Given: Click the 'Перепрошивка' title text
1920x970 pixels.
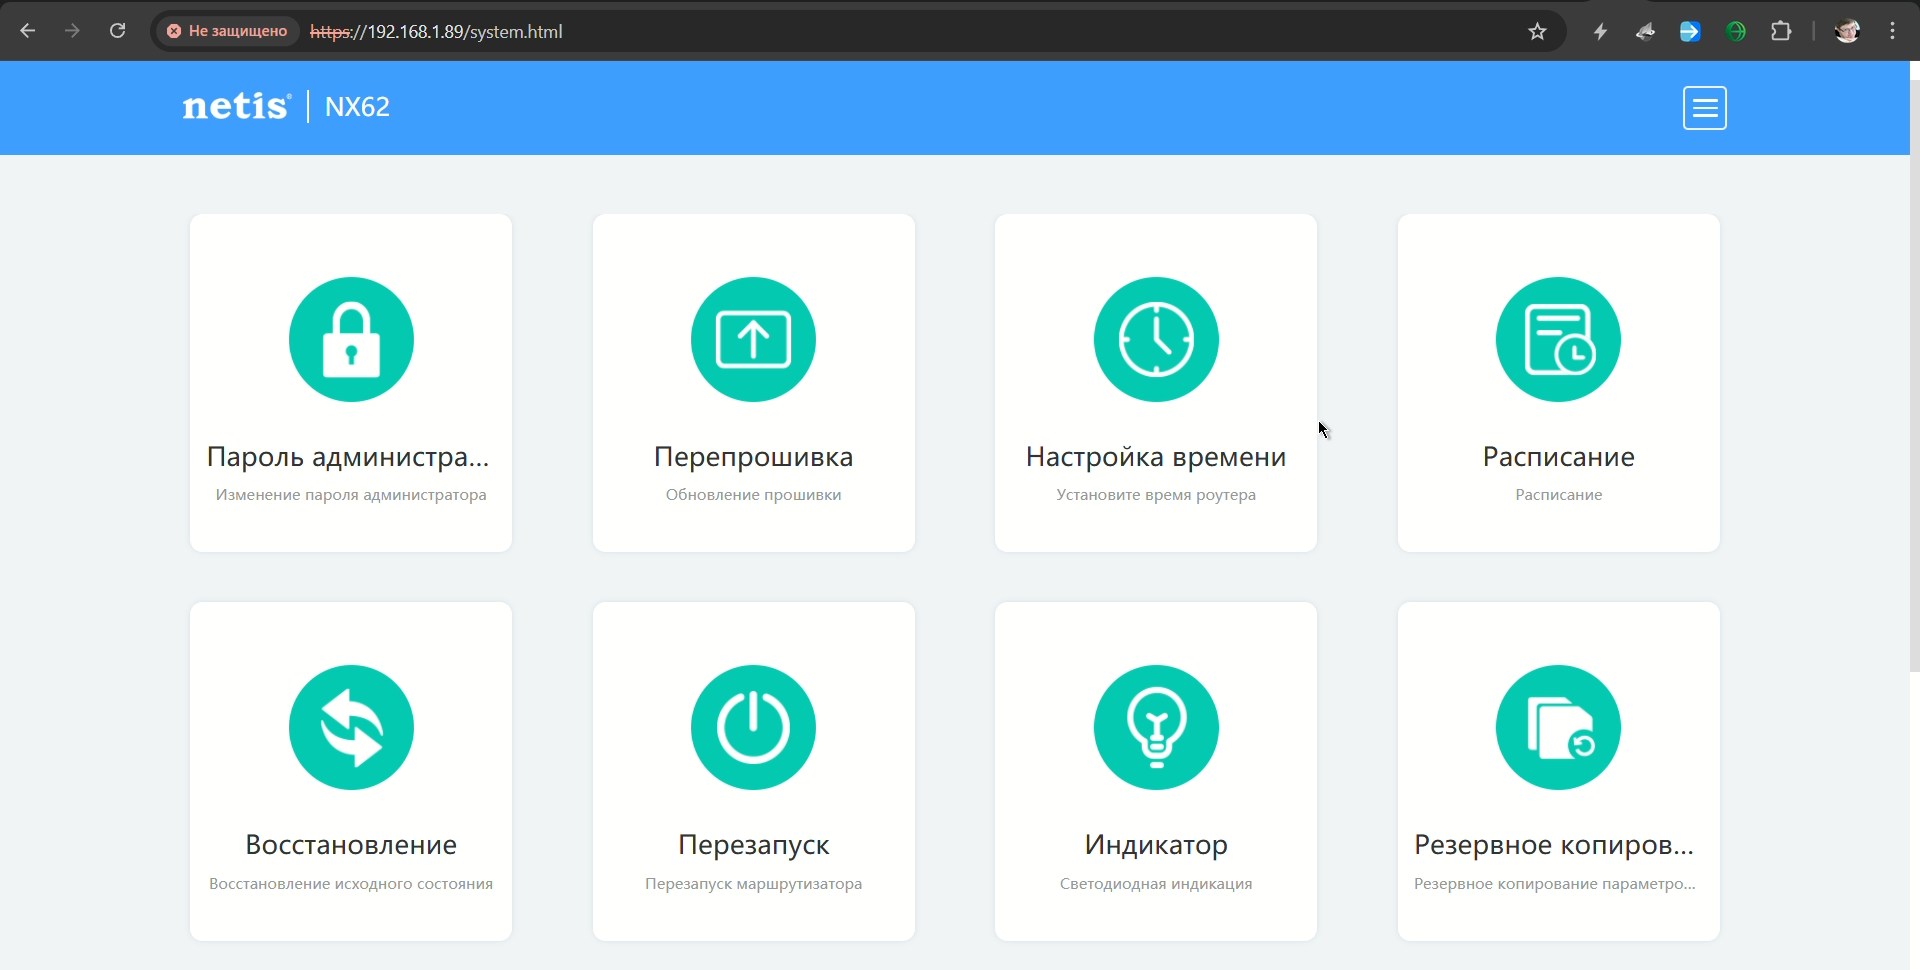Looking at the screenshot, I should coord(753,457).
